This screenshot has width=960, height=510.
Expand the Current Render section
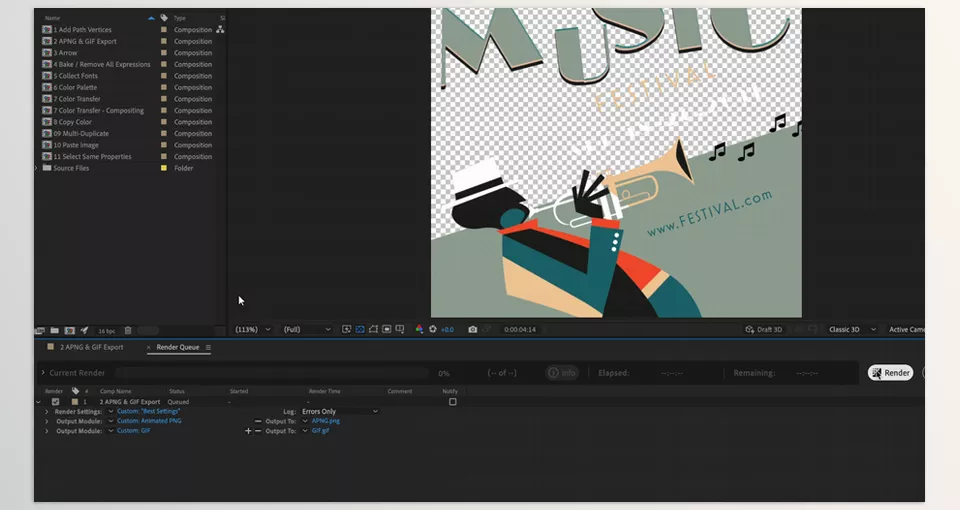pyautogui.click(x=43, y=373)
